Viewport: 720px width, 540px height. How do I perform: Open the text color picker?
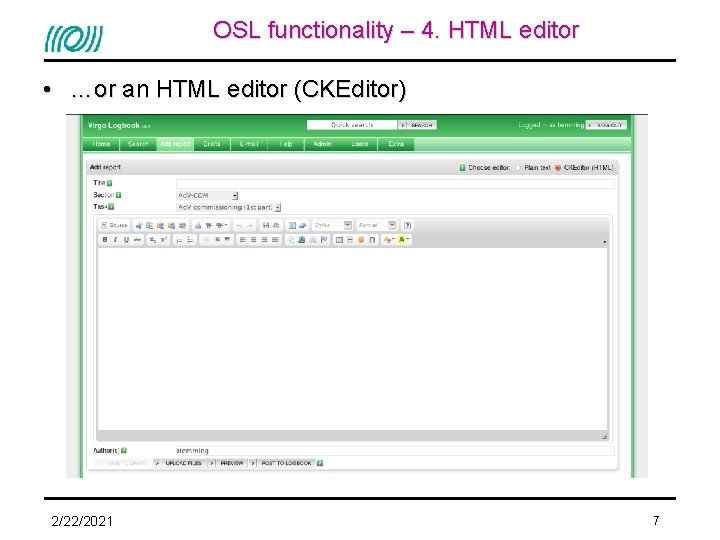point(389,240)
